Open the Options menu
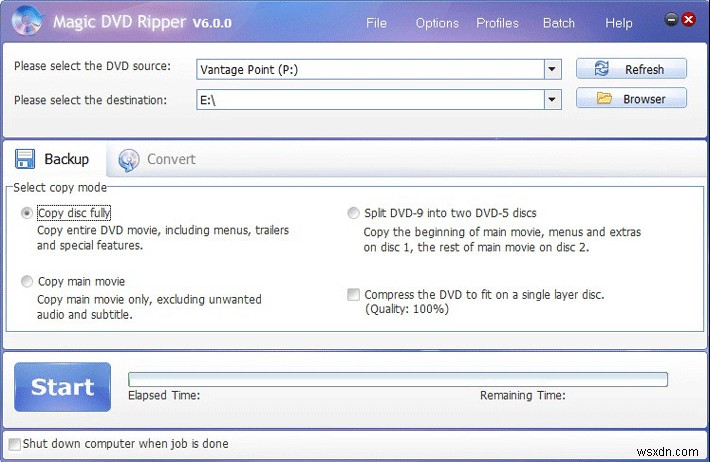710x462 pixels. [437, 23]
